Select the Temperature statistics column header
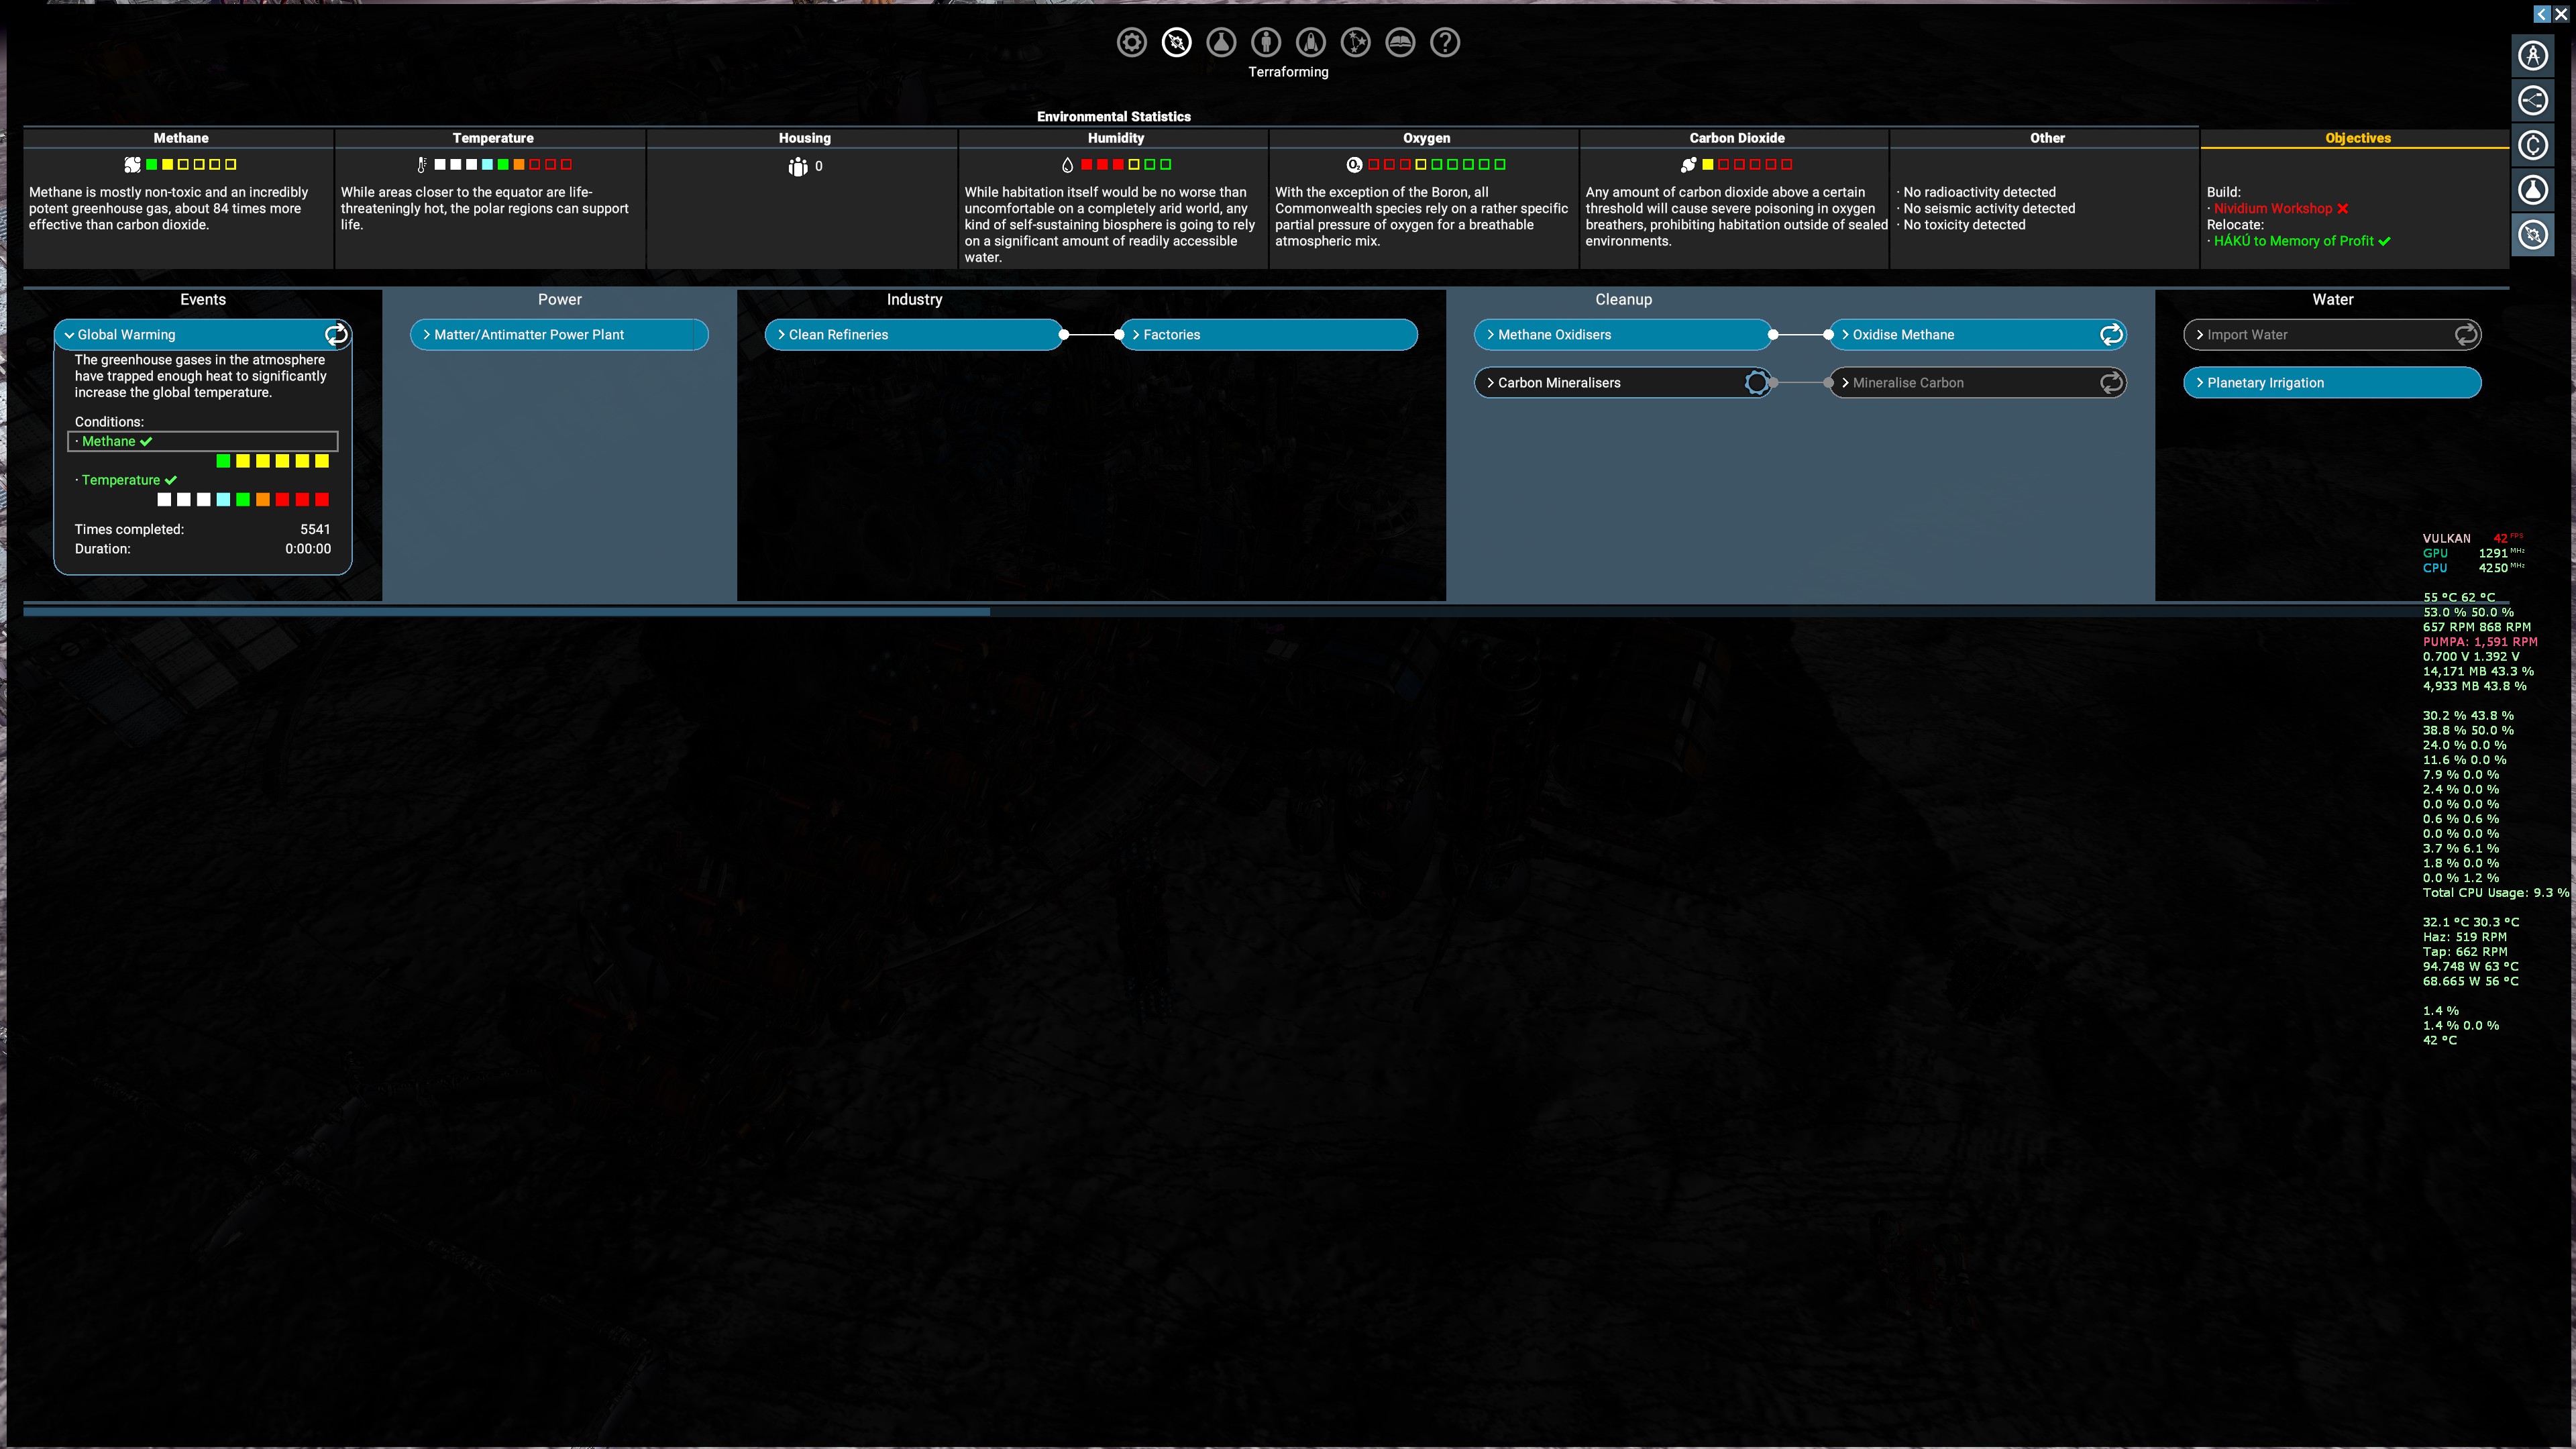 (492, 138)
